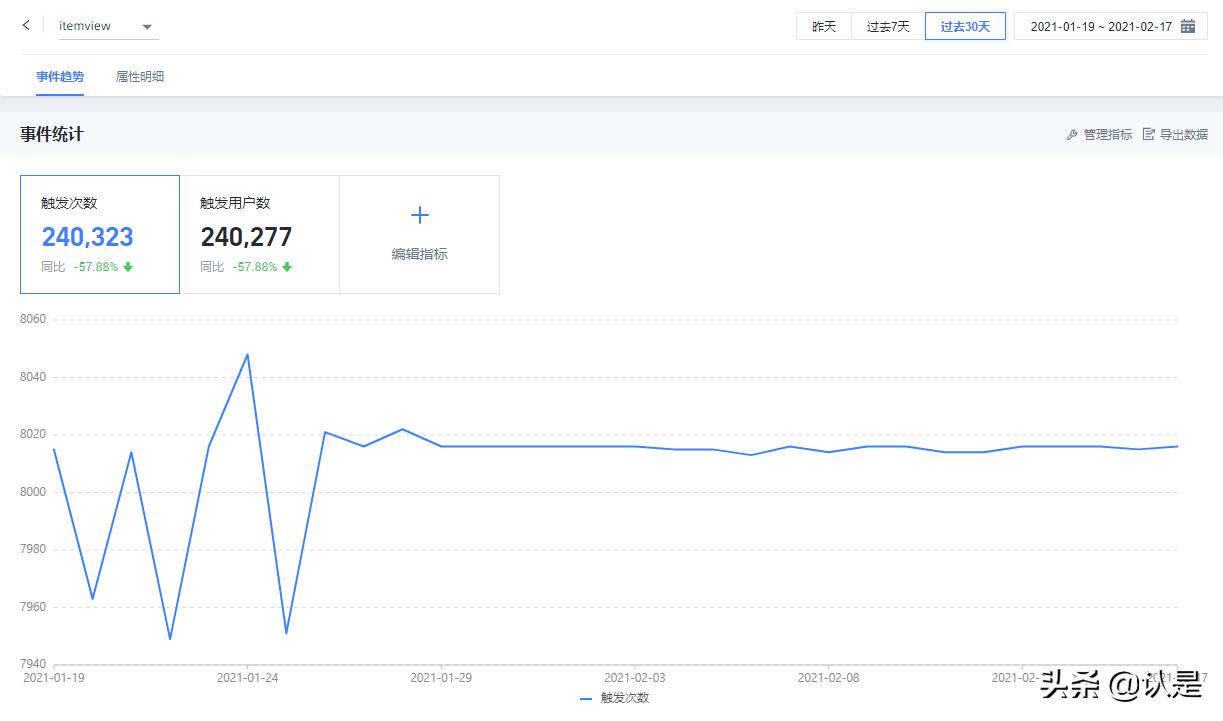This screenshot has width=1223, height=721.
Task: Click the plus icon in the 编辑指标 card
Action: (419, 214)
